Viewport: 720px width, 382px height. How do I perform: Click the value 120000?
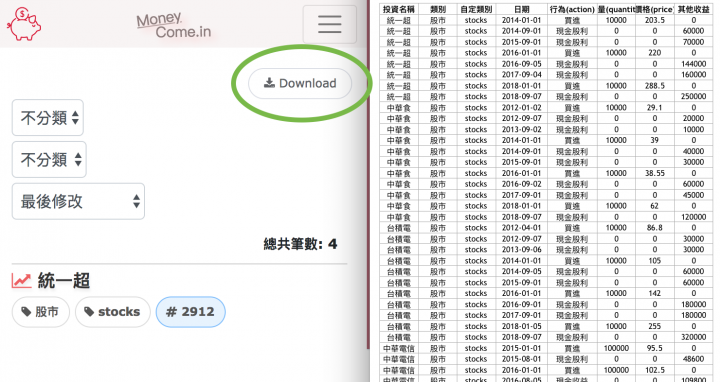coord(693,217)
